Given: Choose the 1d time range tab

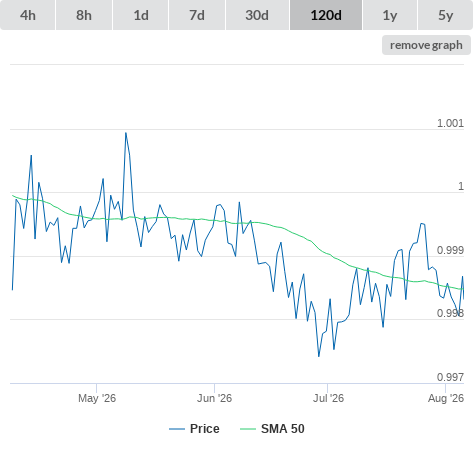Looking at the screenshot, I should tap(141, 15).
